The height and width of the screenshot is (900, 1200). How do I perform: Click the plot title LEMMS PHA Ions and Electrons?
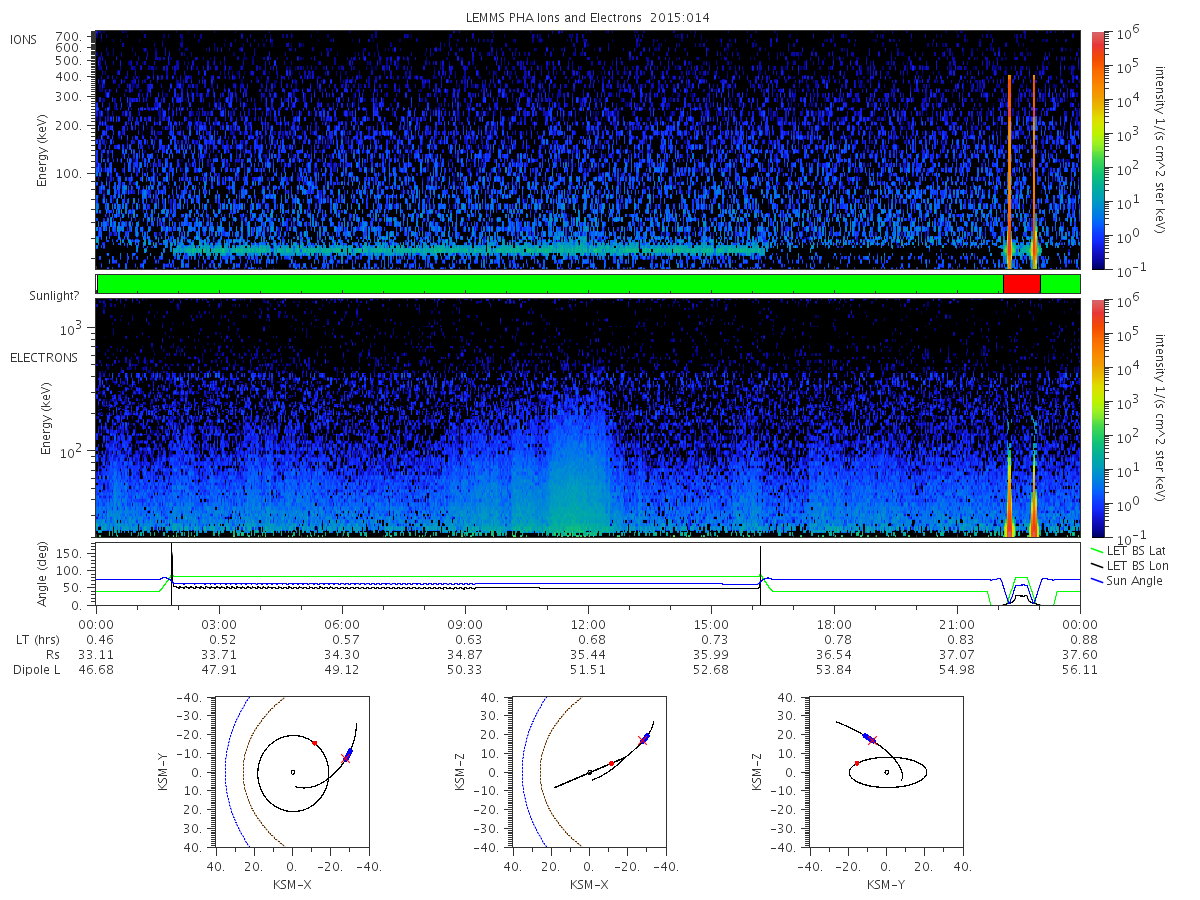coord(588,18)
